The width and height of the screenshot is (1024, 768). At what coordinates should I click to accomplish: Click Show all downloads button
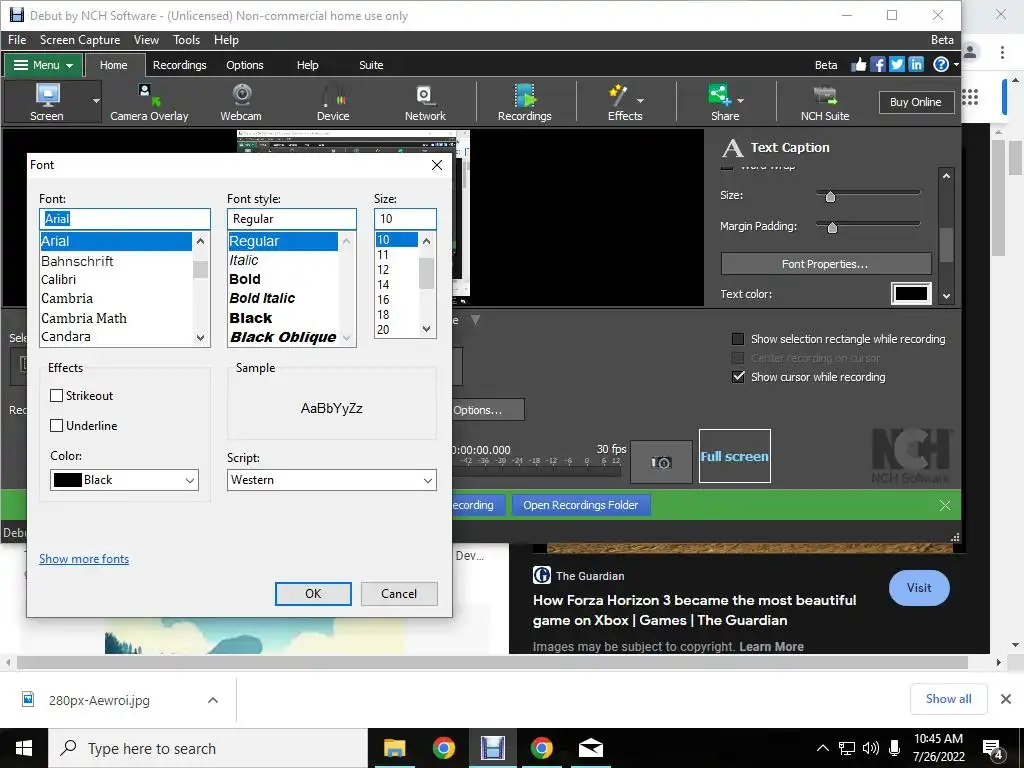point(948,699)
